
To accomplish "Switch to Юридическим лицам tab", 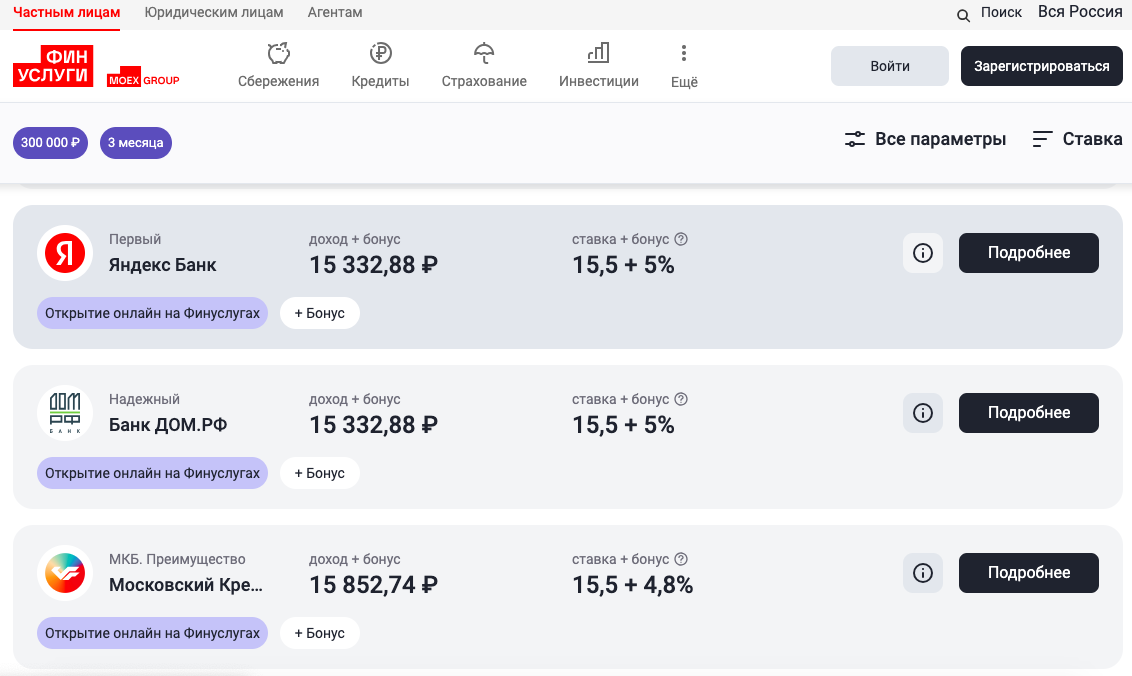I will pos(214,12).
